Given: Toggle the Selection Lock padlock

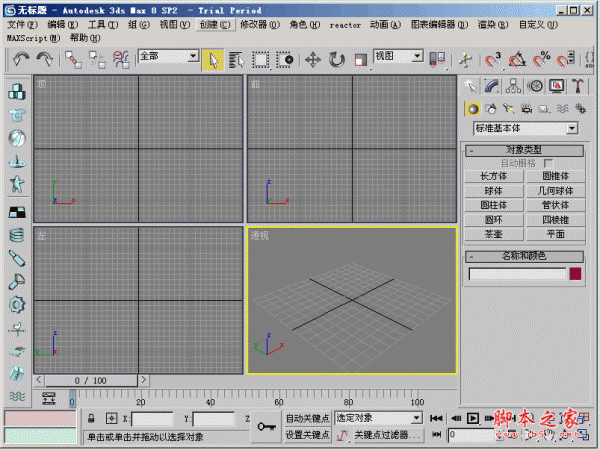Looking at the screenshot, I should click(91, 418).
